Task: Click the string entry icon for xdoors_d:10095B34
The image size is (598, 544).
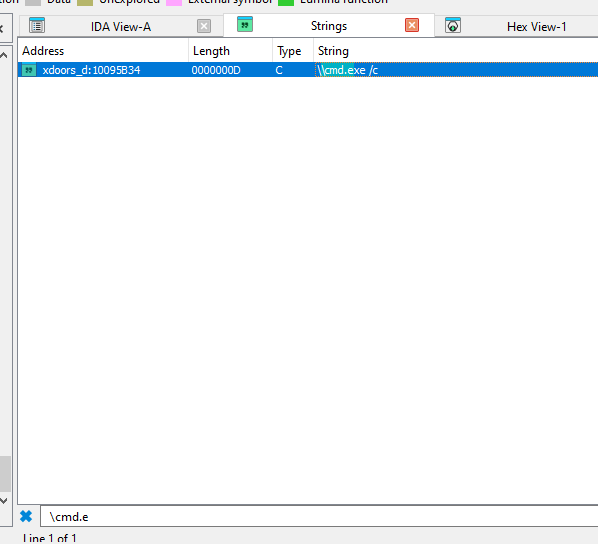Action: (29, 70)
